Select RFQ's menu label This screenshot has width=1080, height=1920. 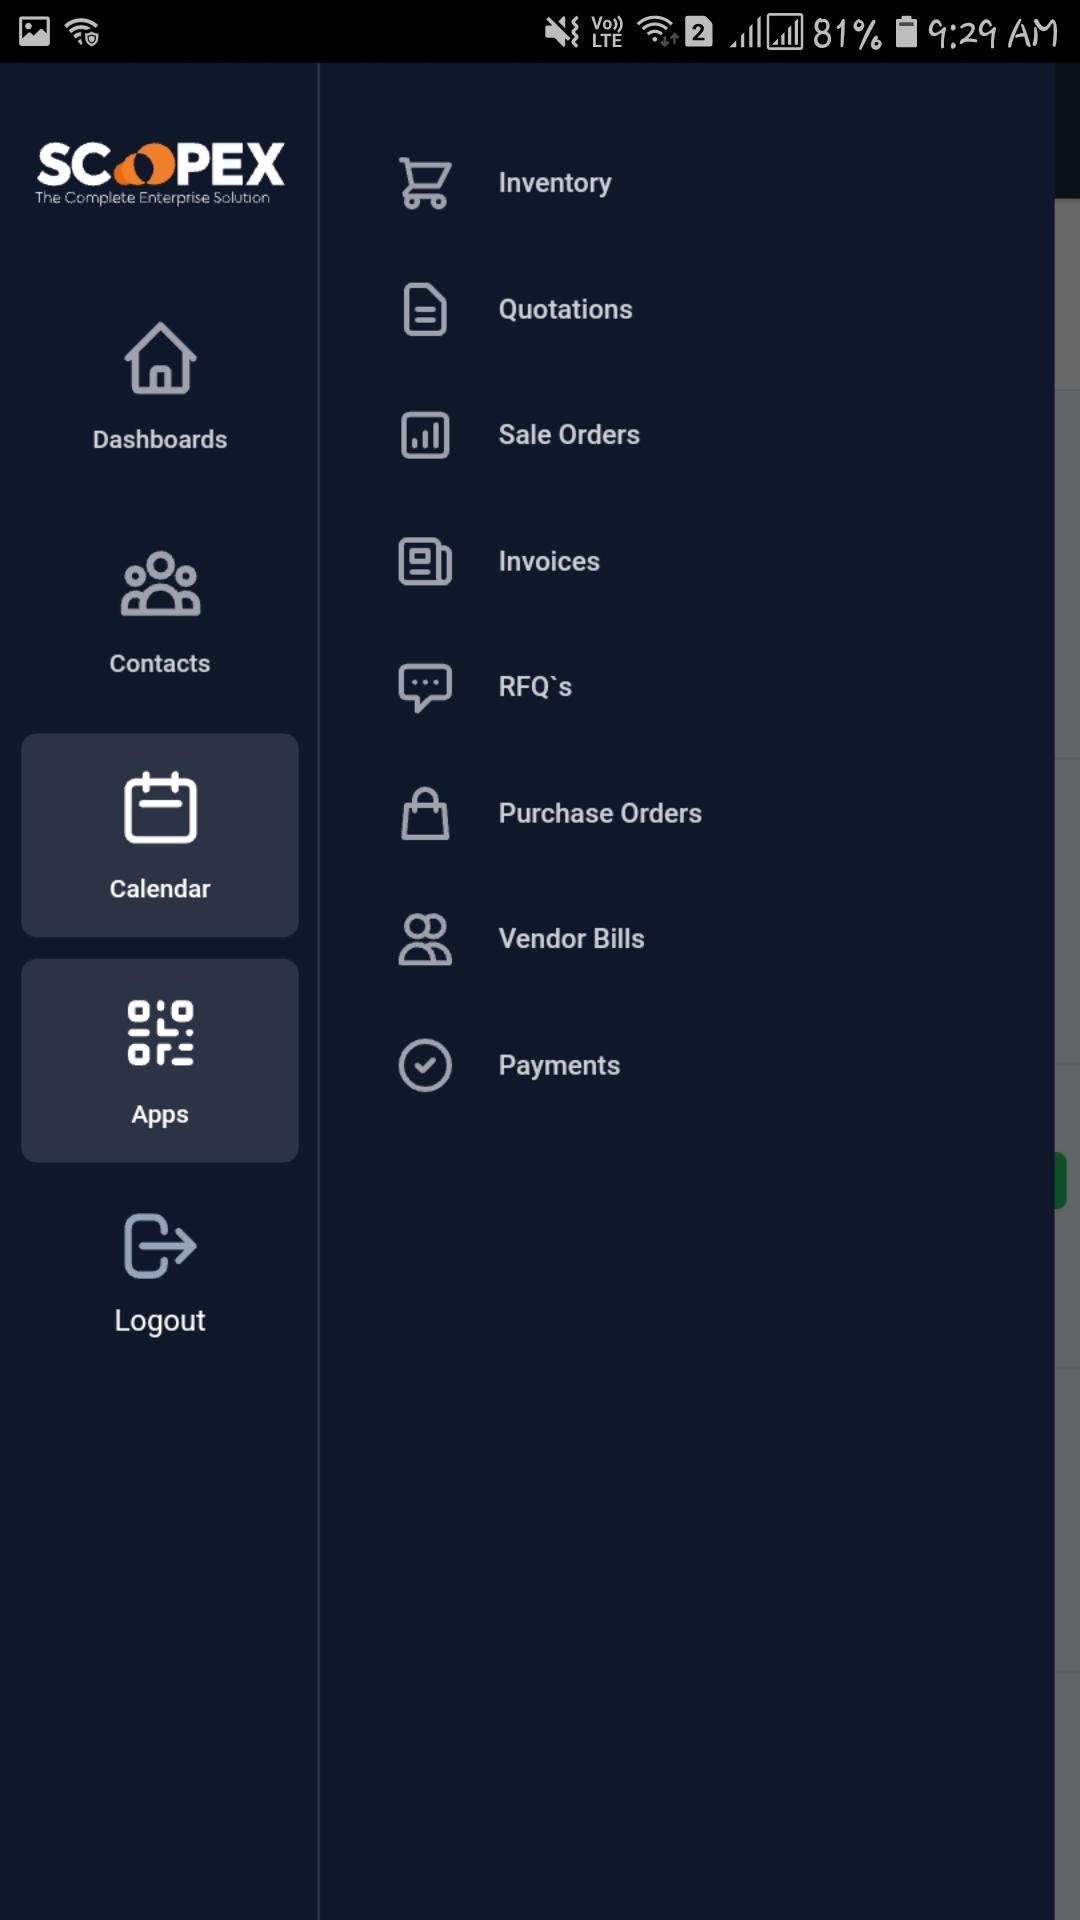click(535, 687)
